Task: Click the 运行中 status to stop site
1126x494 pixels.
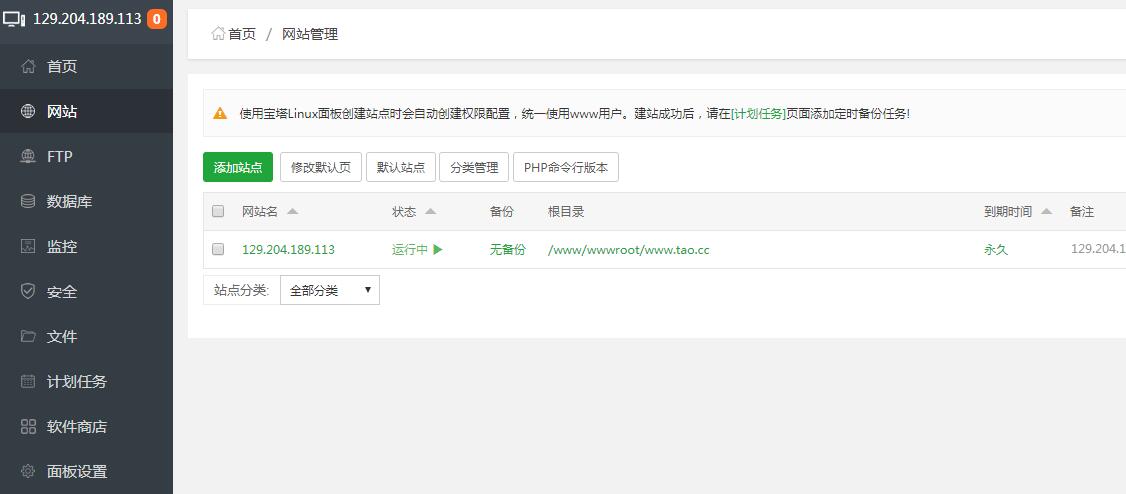Action: [416, 249]
